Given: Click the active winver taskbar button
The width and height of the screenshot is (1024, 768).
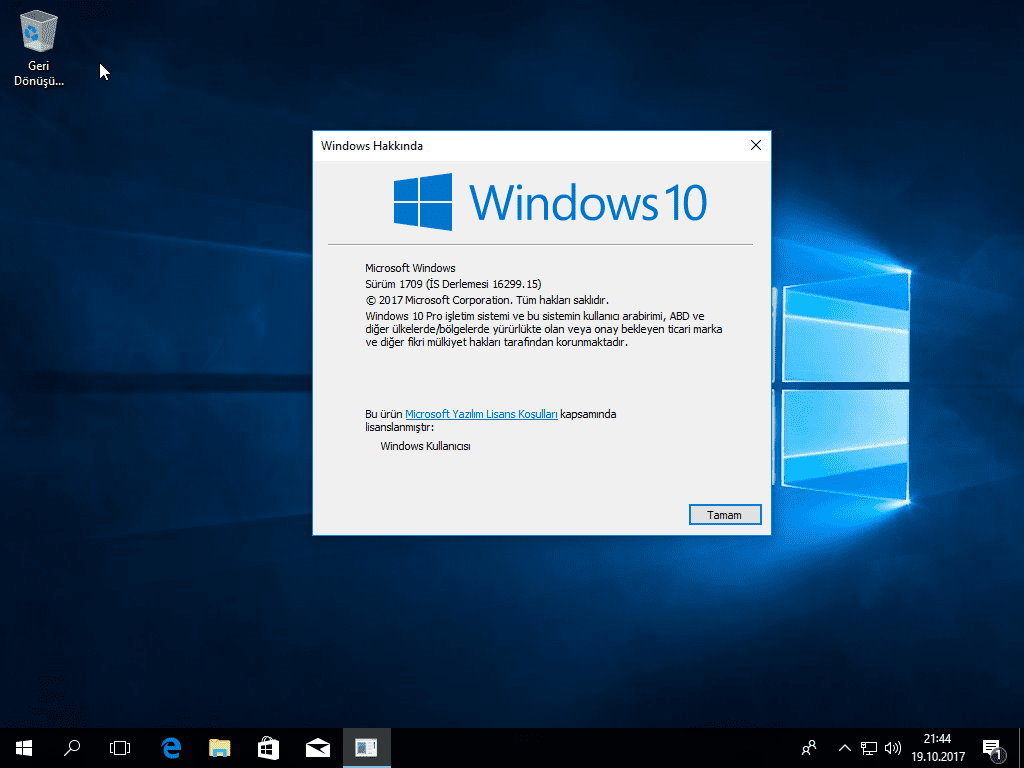Looking at the screenshot, I should tap(366, 748).
